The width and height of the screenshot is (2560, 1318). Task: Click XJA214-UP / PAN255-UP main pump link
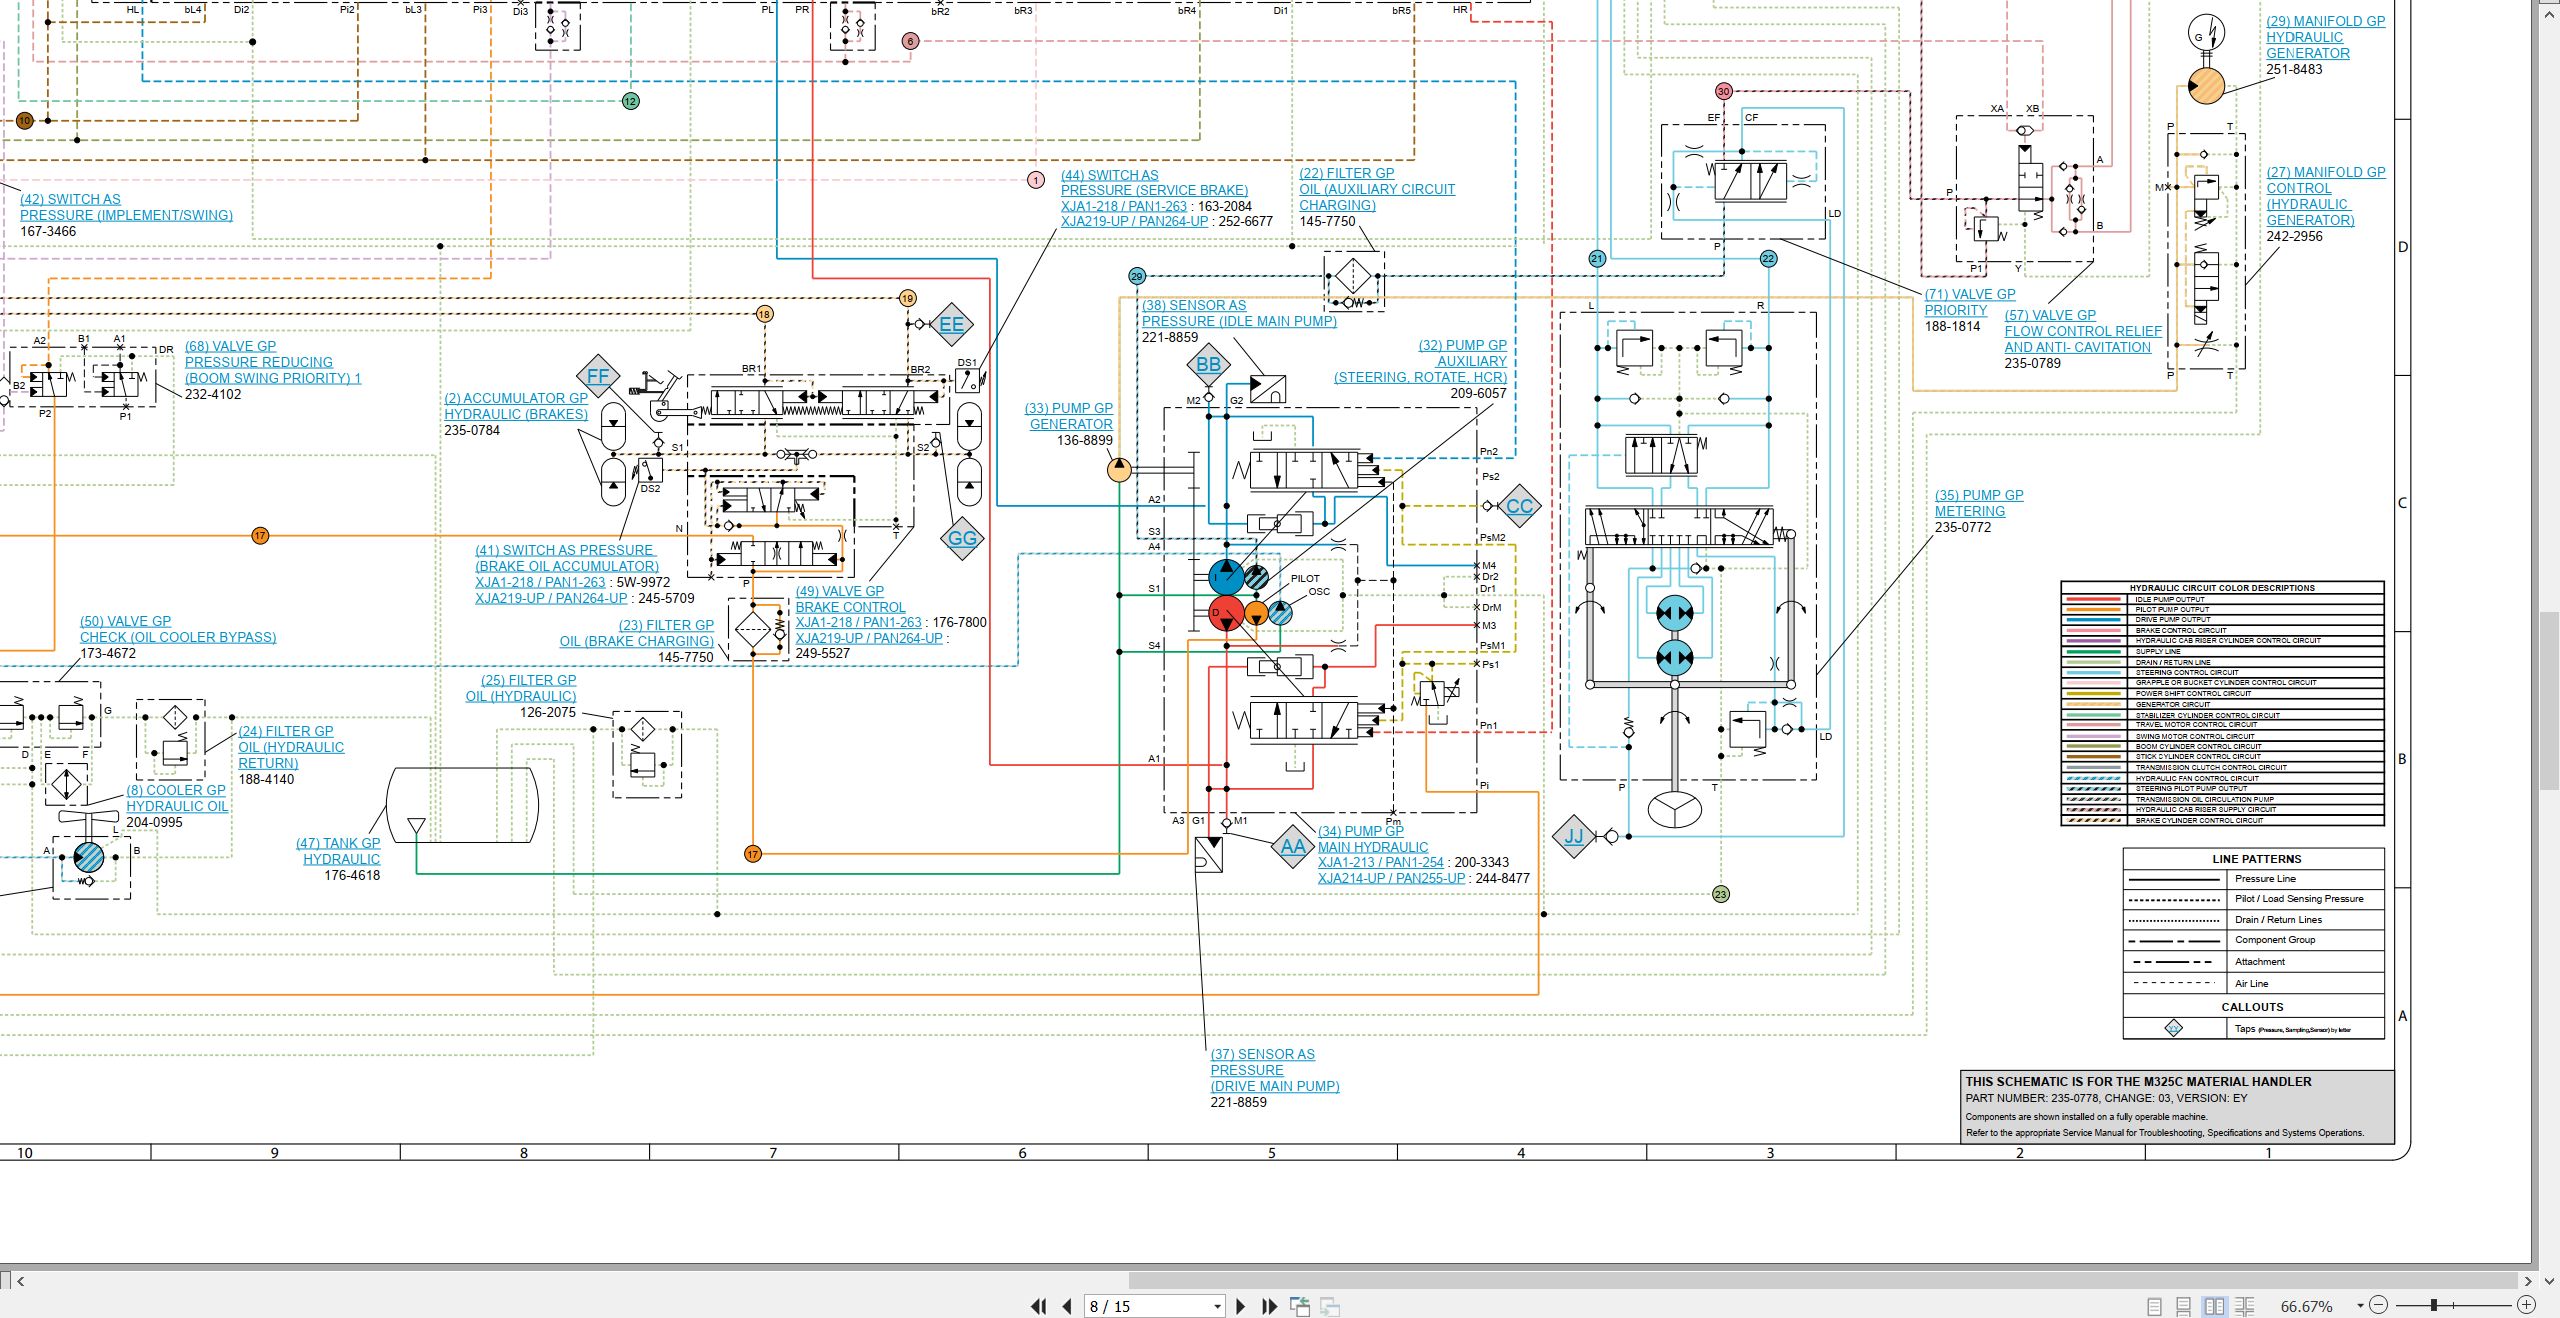point(1391,879)
